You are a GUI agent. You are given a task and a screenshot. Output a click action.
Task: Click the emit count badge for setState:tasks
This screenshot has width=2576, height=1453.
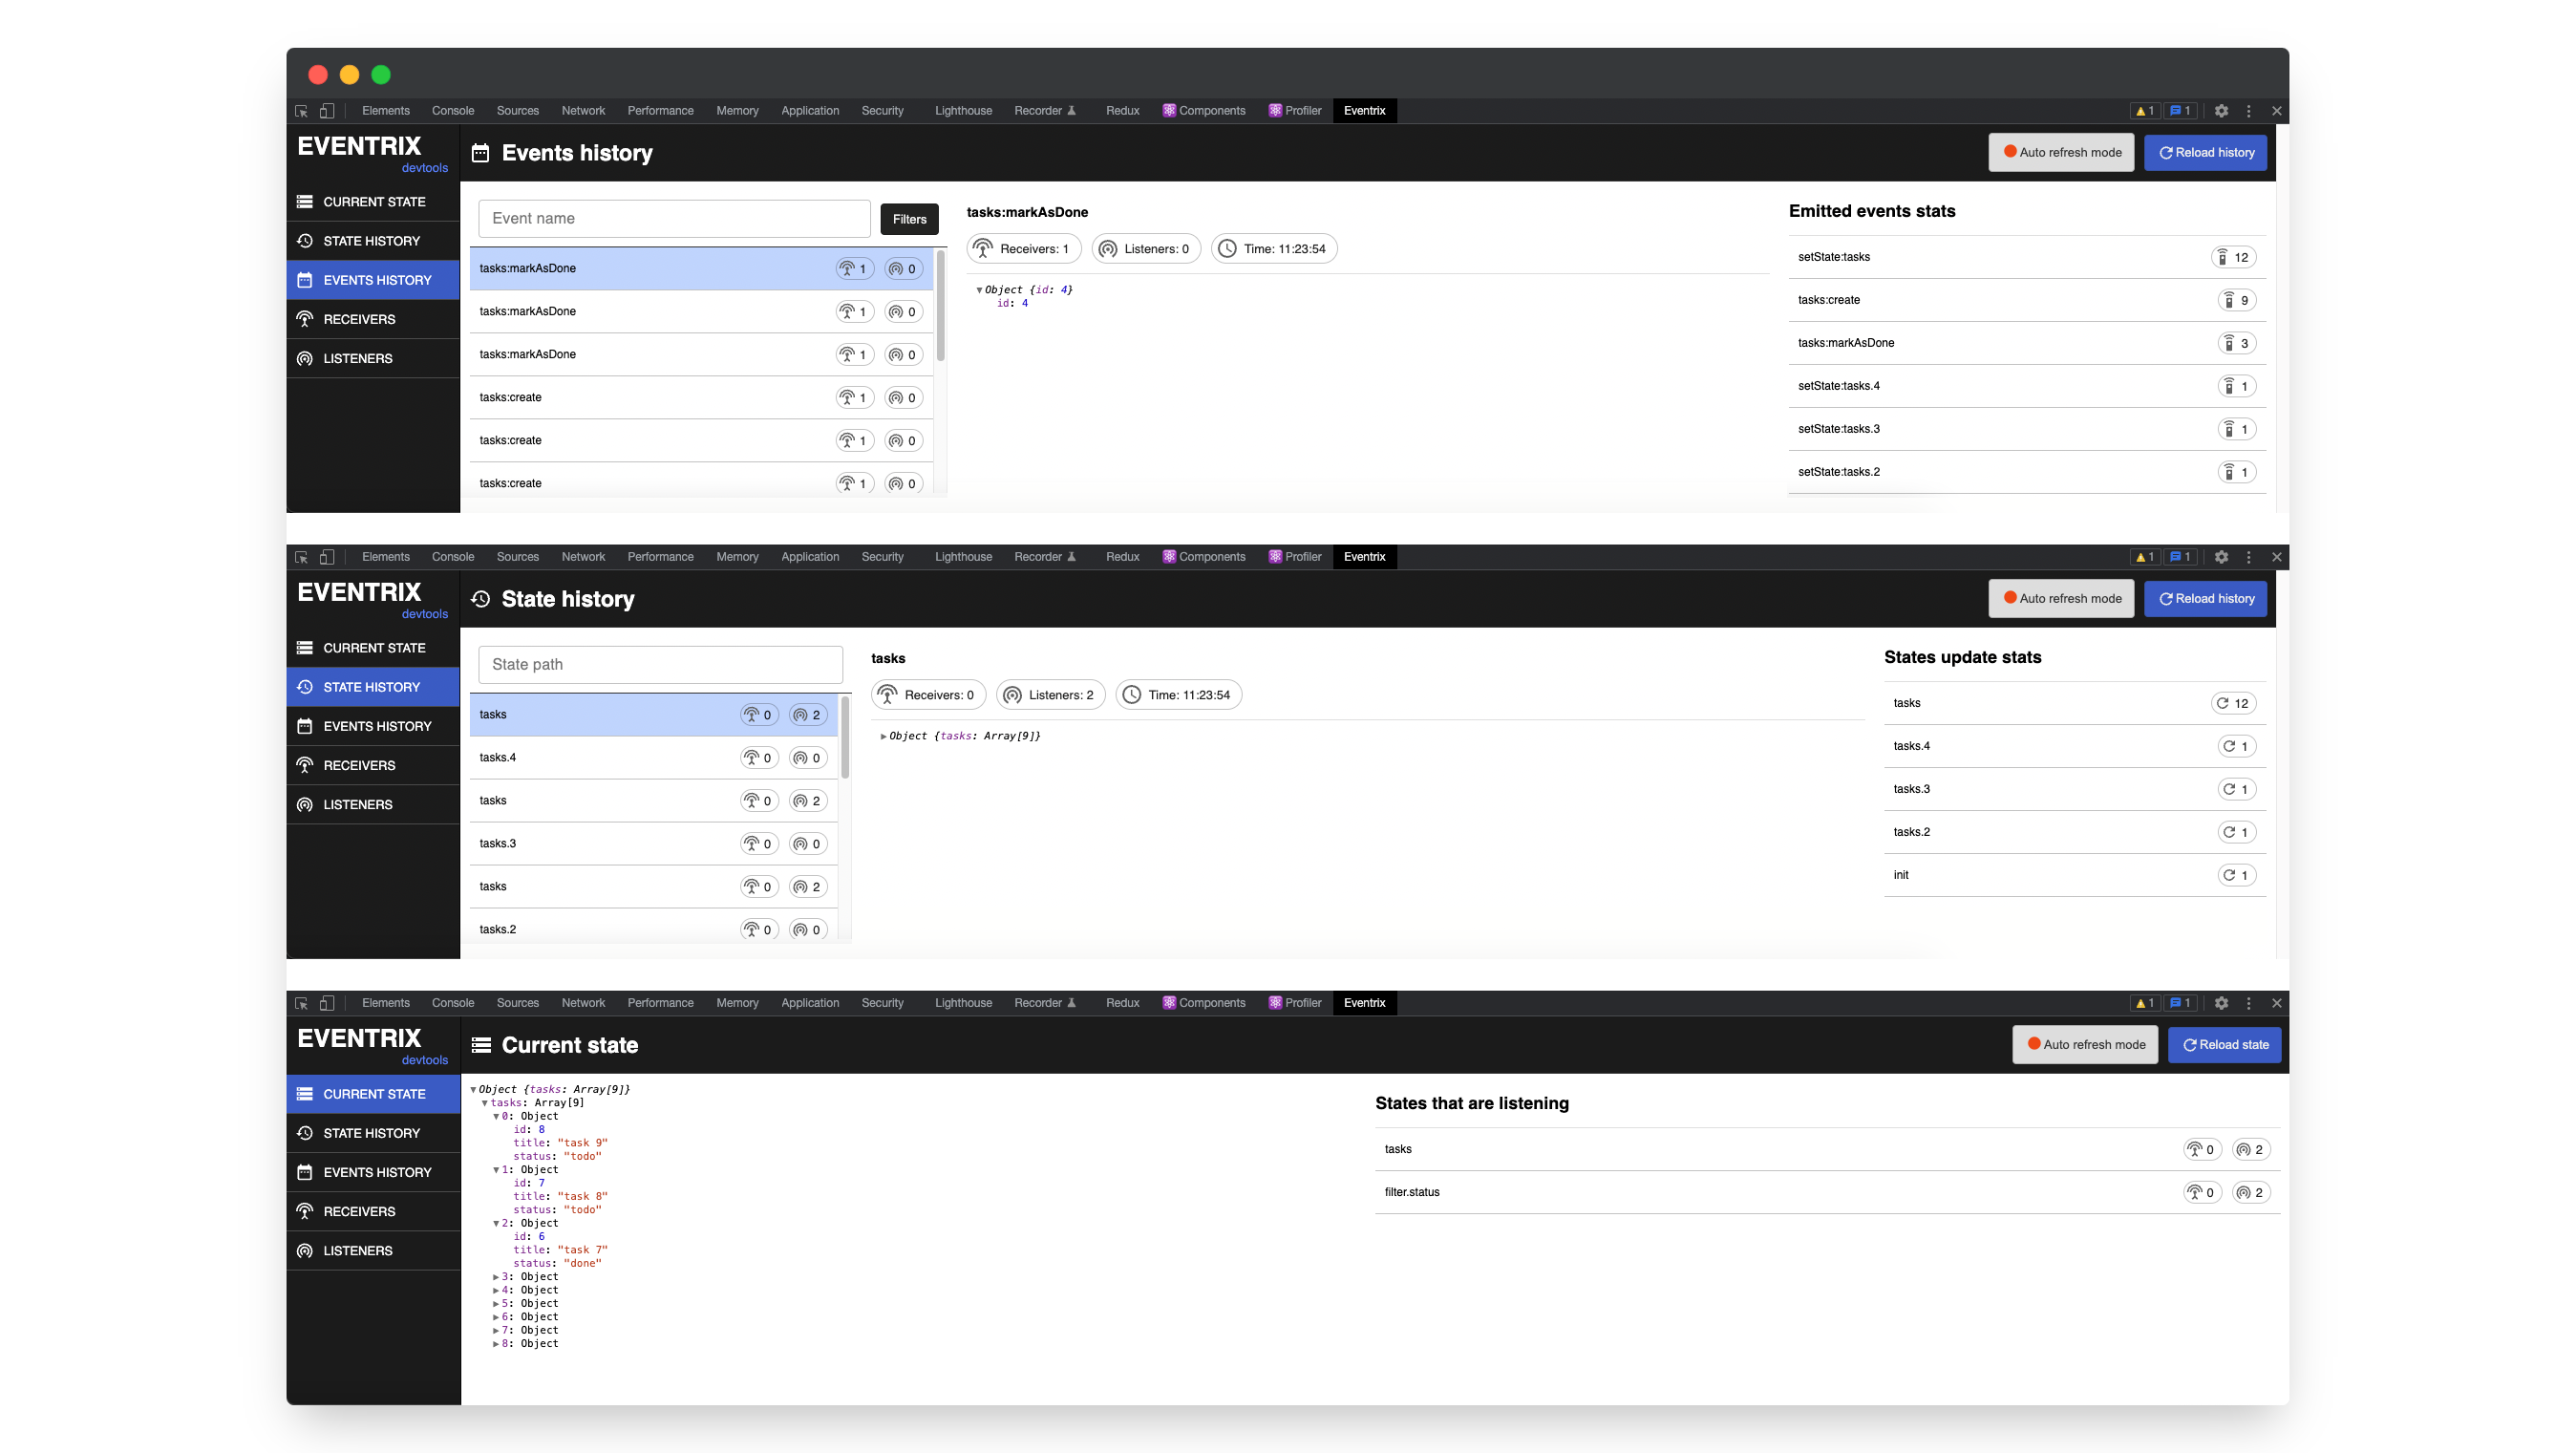coord(2233,257)
